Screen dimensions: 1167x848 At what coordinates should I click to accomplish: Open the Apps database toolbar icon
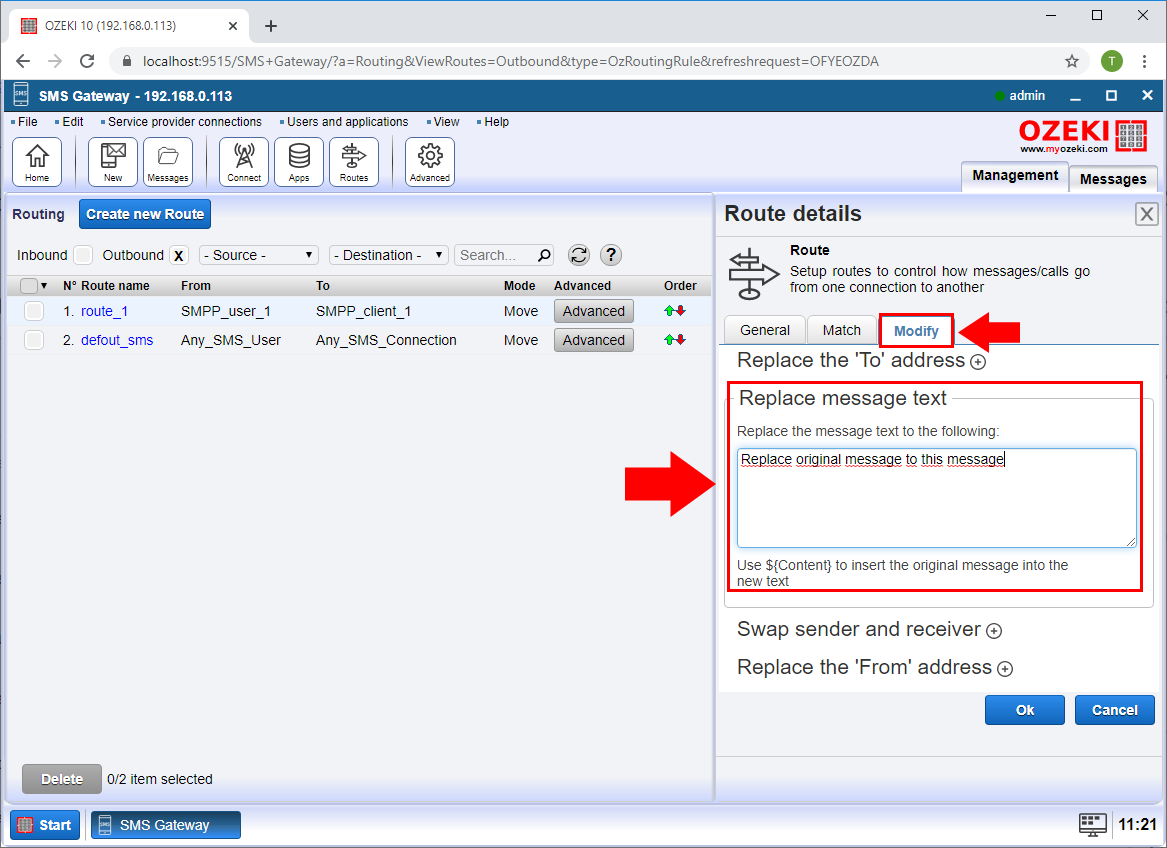(299, 162)
